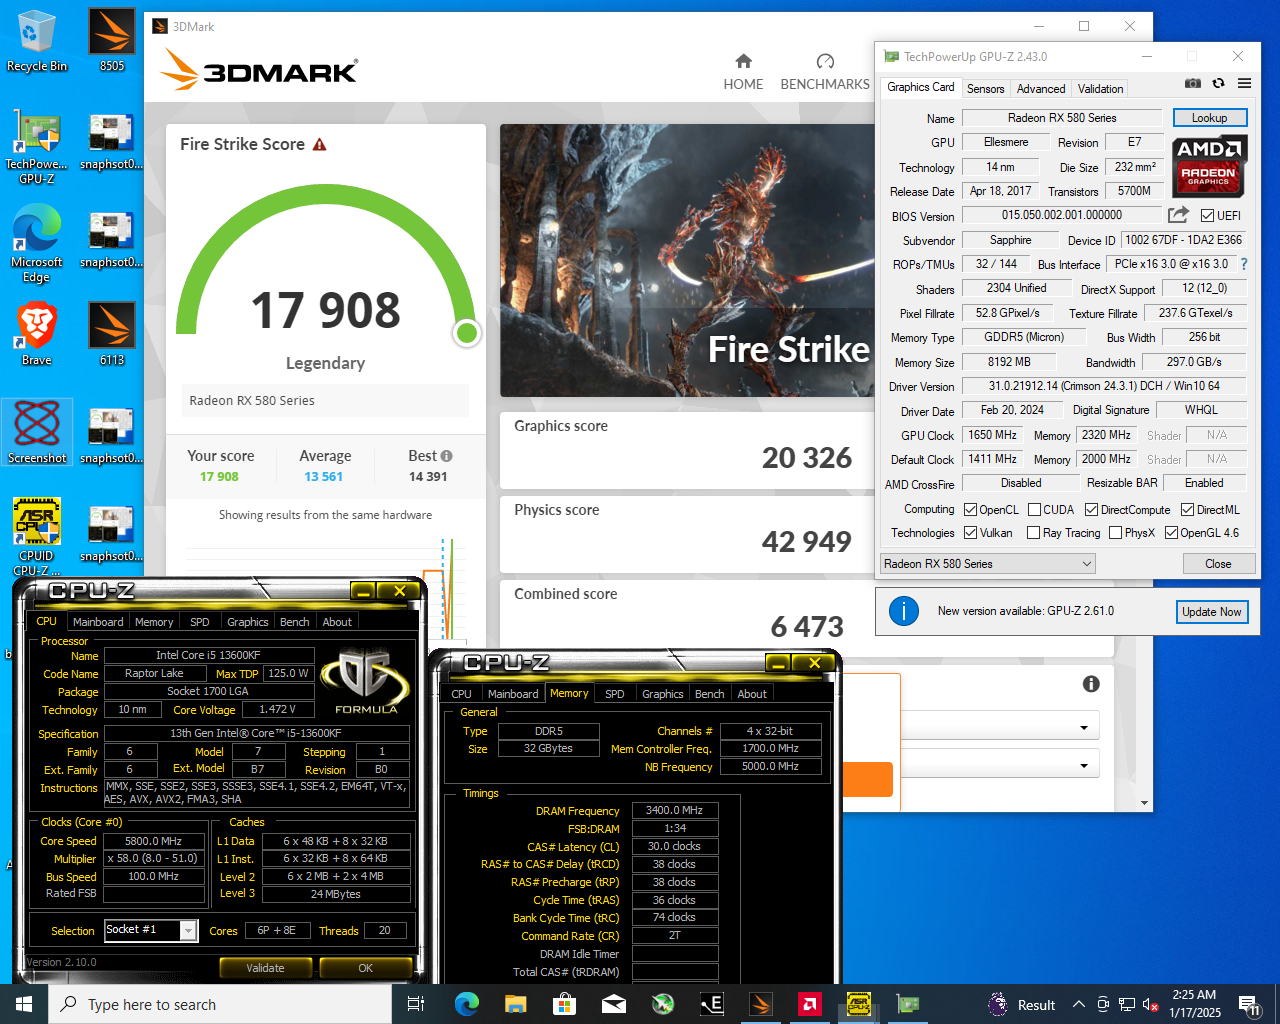The image size is (1280, 1024).
Task: Toggle UEFI checkbox in GPU-Z
Action: [x=1208, y=216]
